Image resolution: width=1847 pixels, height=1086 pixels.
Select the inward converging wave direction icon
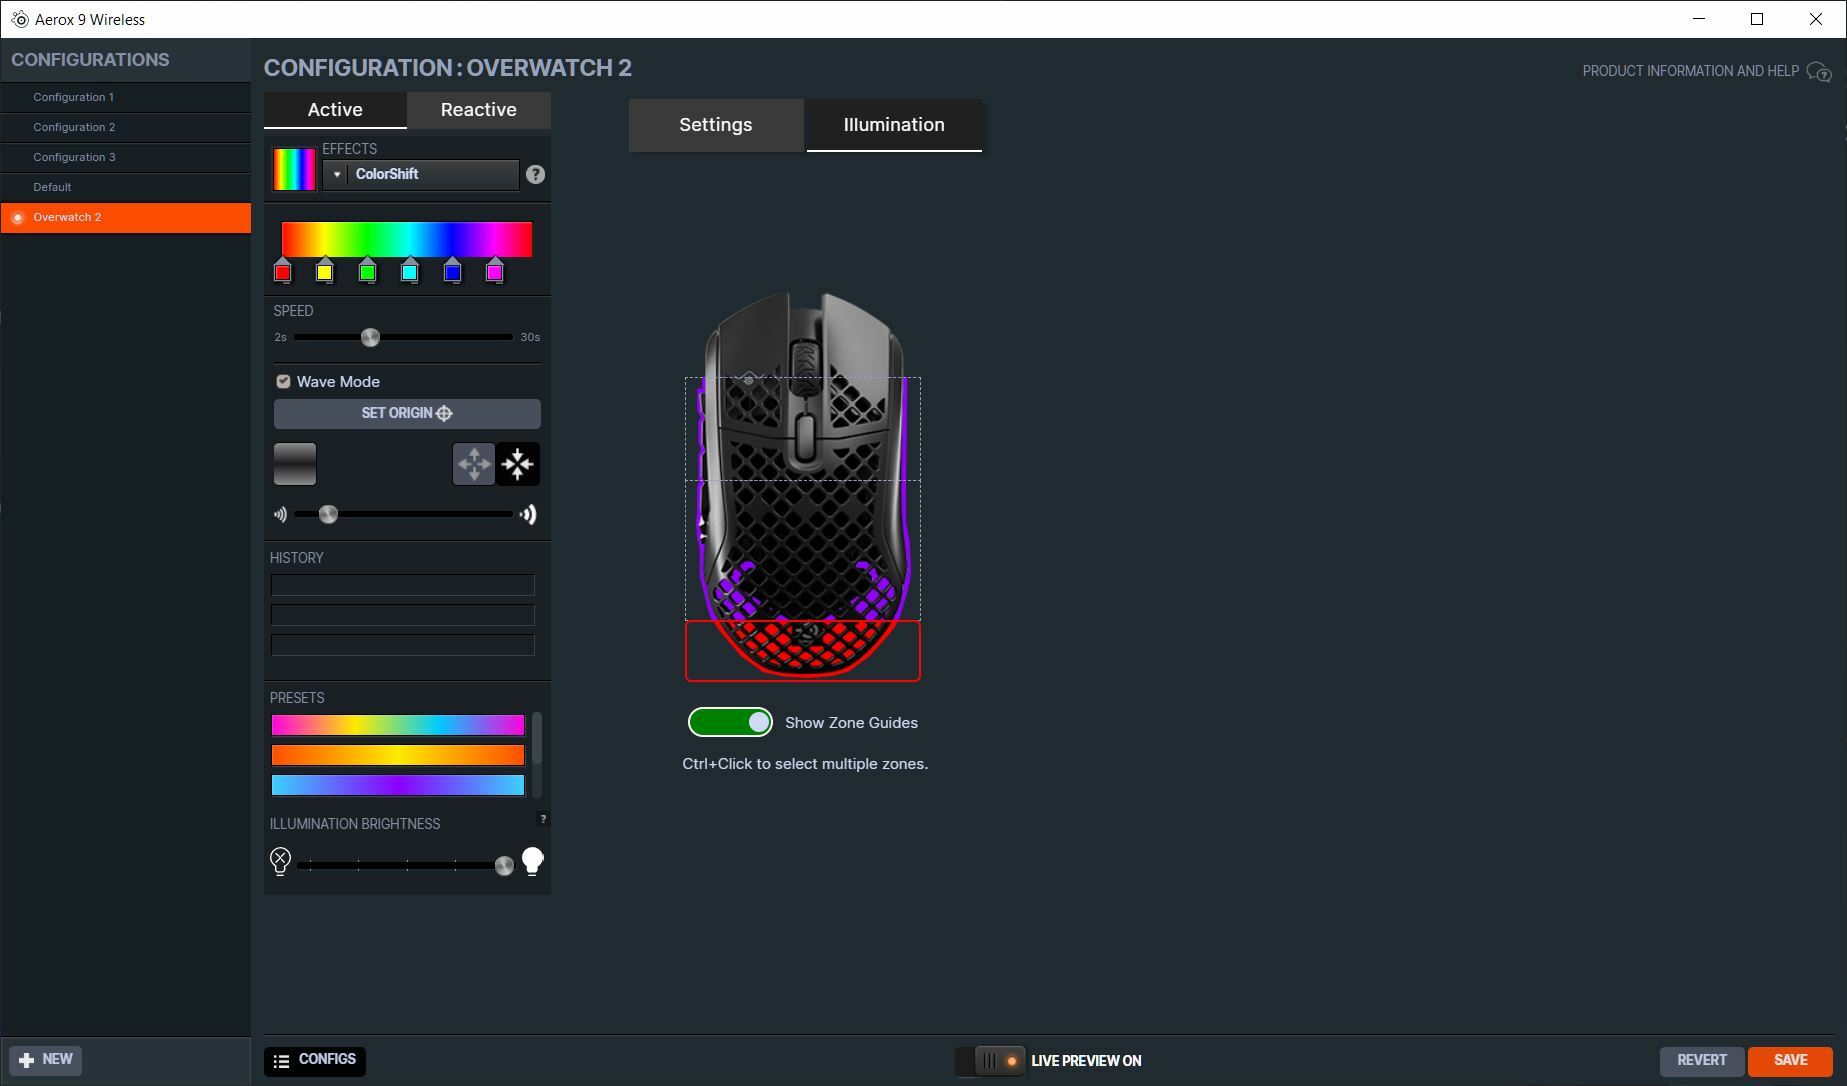pyautogui.click(x=517, y=463)
